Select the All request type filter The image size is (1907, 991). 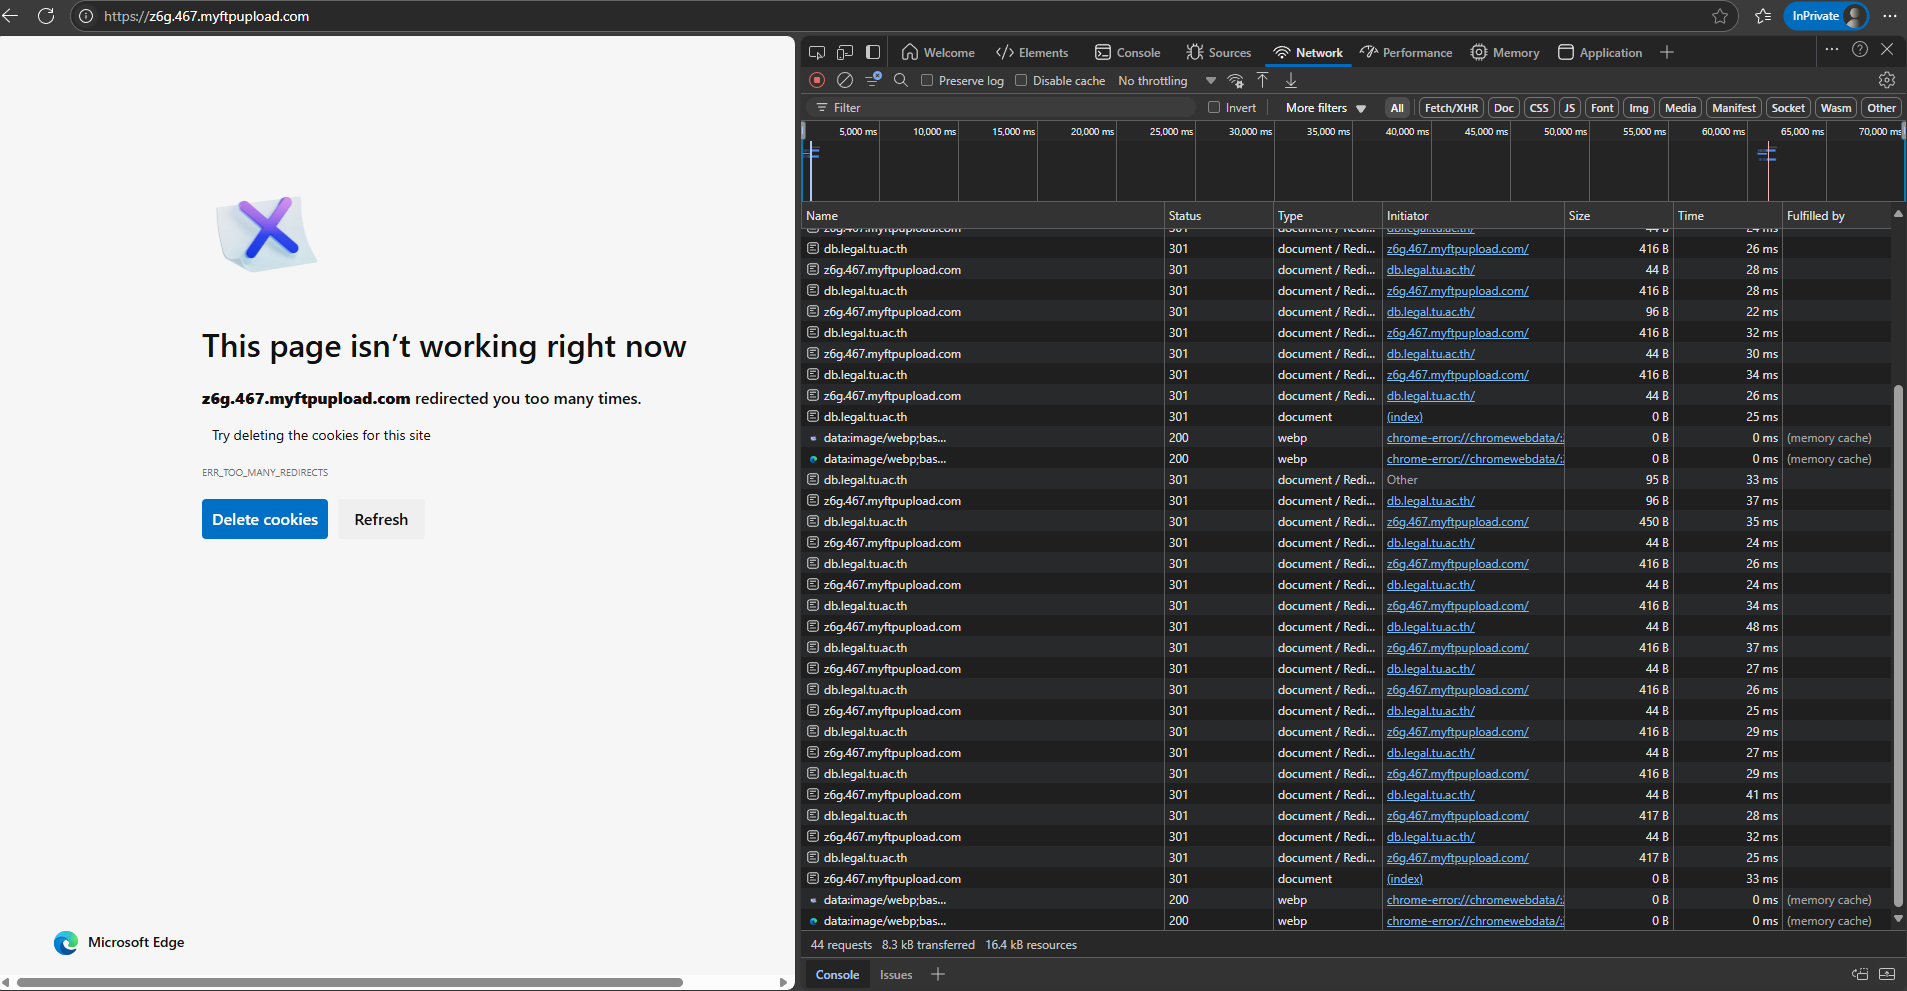point(1397,108)
